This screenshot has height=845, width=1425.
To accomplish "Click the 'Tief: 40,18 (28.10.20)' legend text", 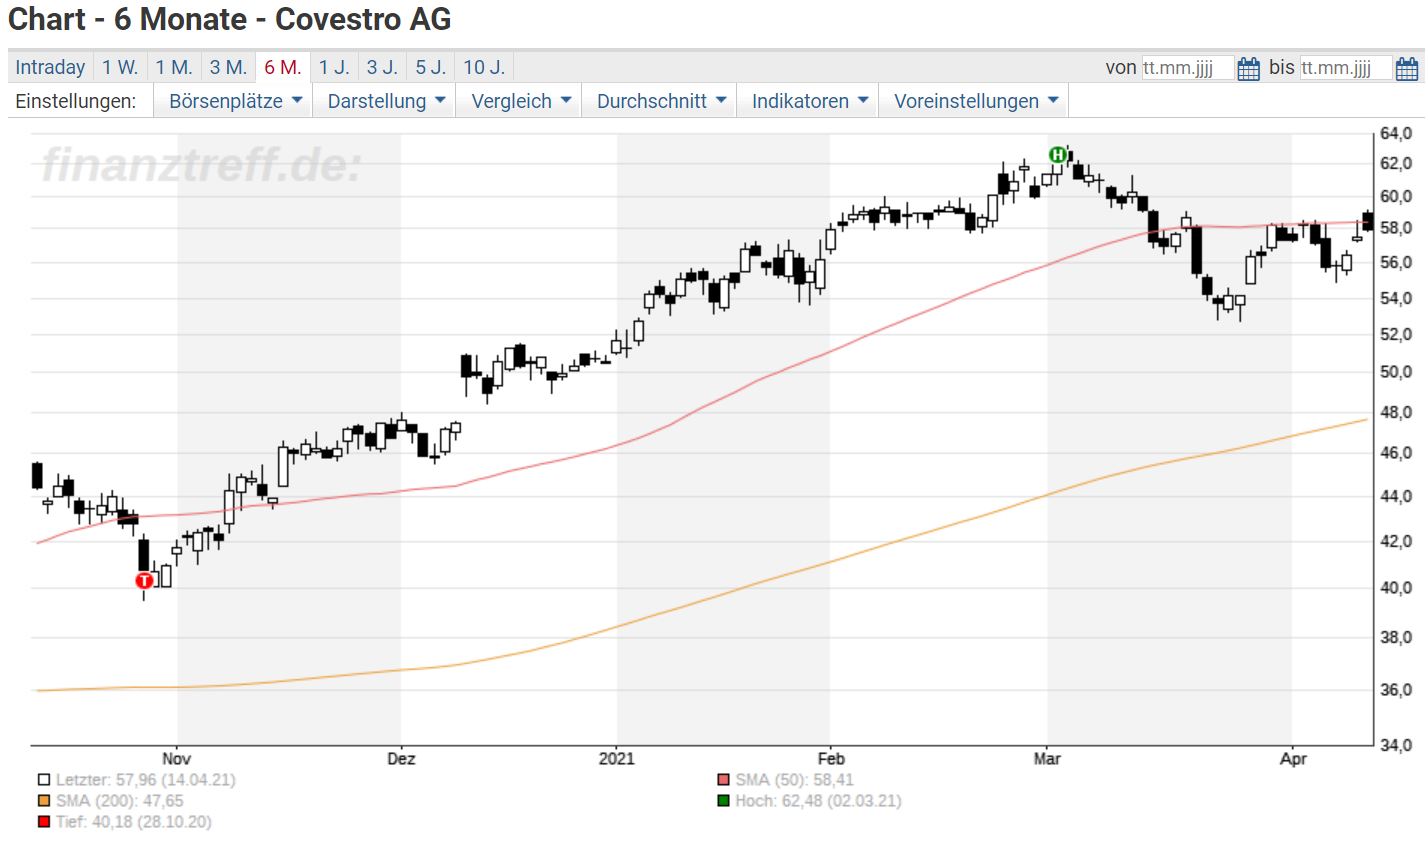I will tap(134, 822).
